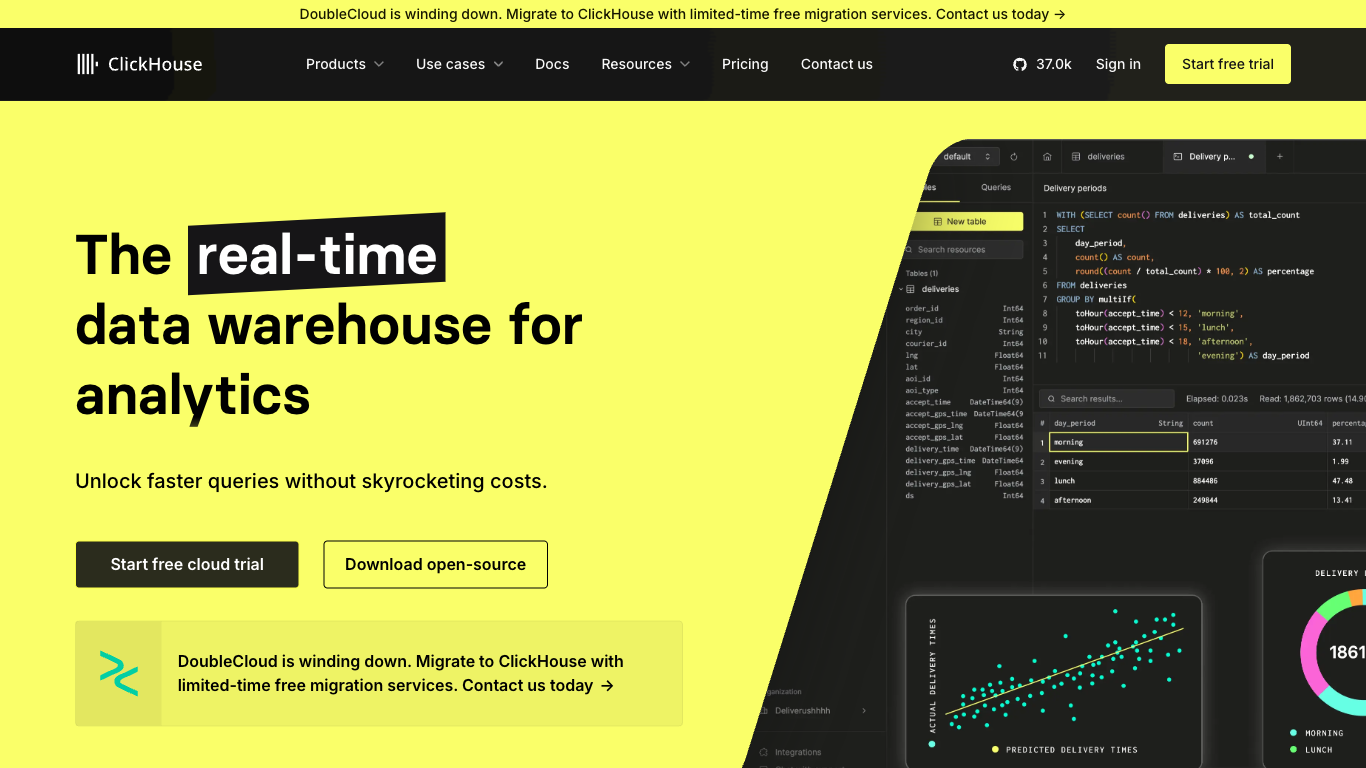Select the order_id column row
The width and height of the screenshot is (1366, 768).
pyautogui.click(x=964, y=308)
